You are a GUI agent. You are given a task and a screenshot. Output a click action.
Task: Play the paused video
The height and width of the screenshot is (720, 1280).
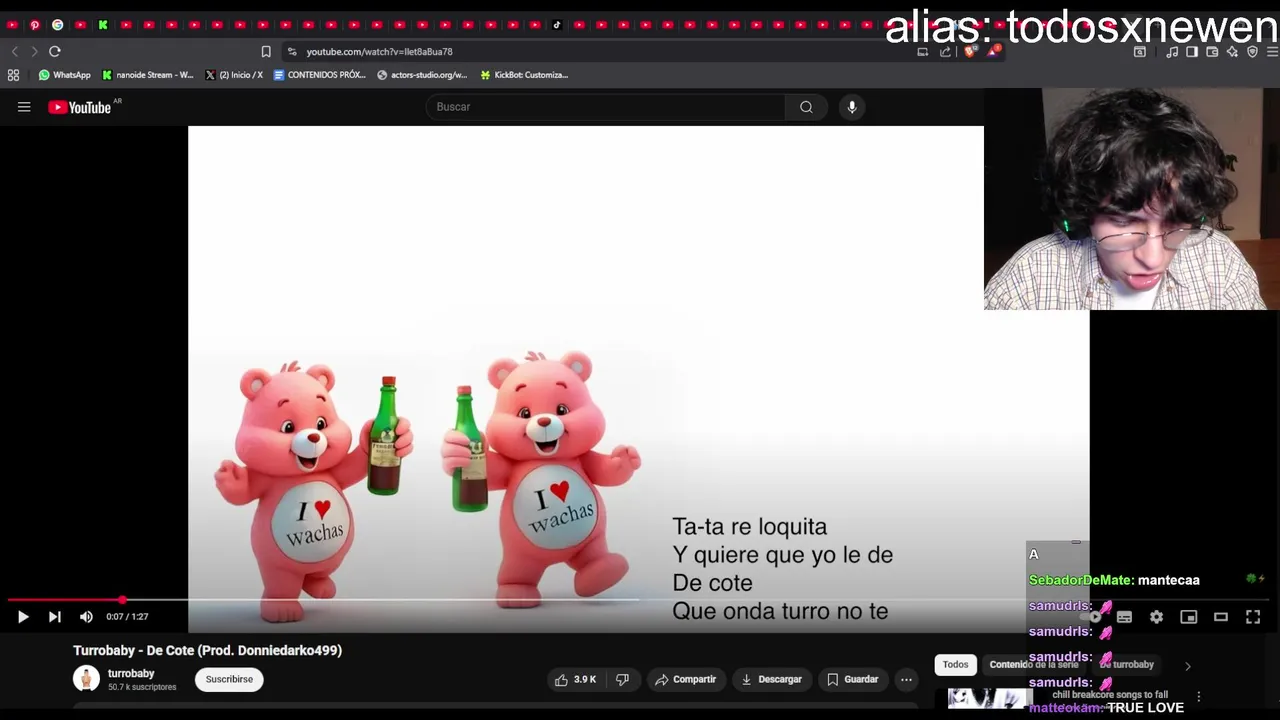click(23, 617)
